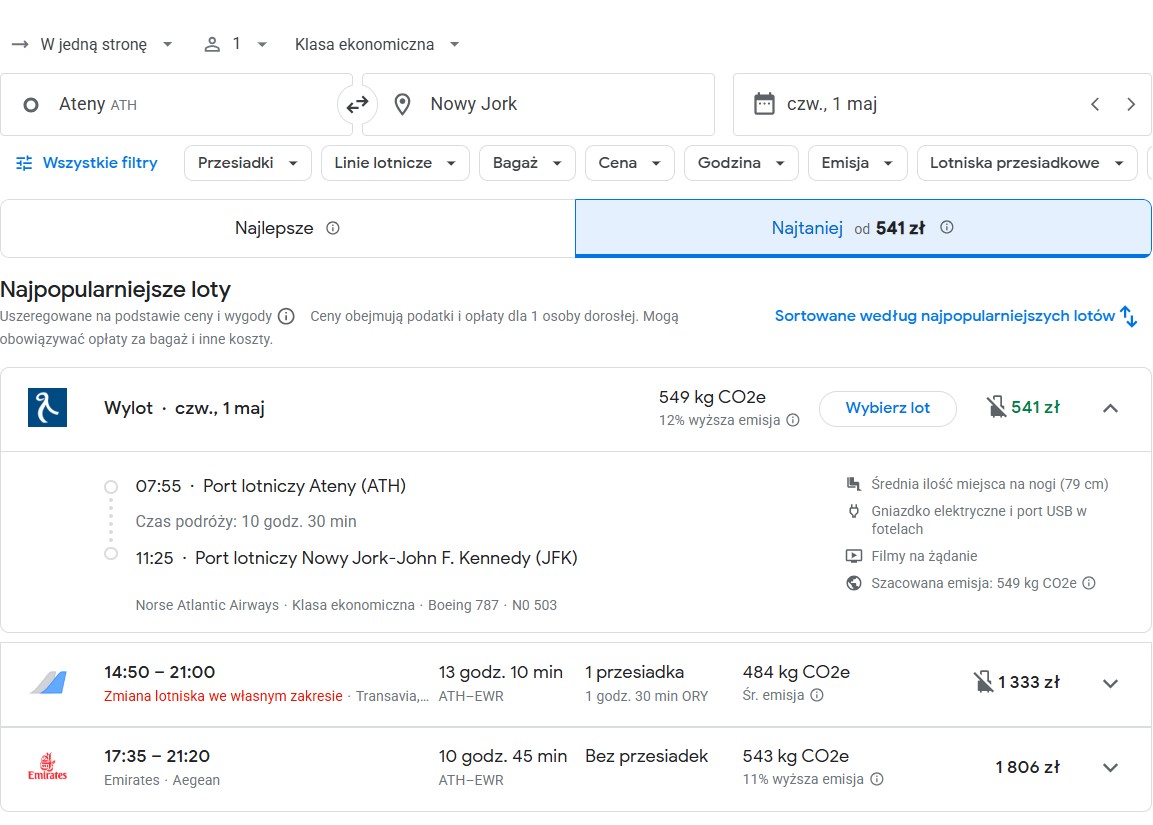The width and height of the screenshot is (1153, 825).
Task: Go to previous departure date
Action: 1095,104
